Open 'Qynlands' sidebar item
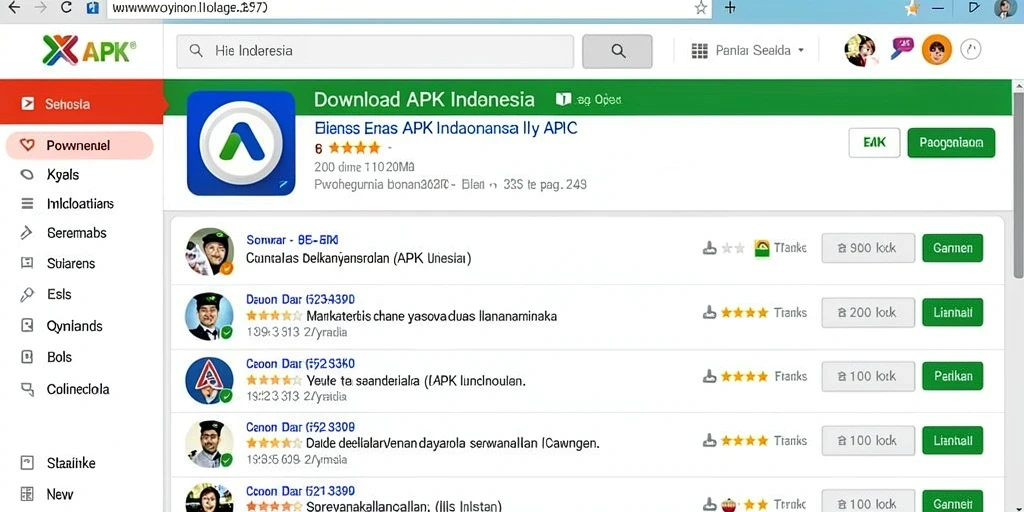The width and height of the screenshot is (1024, 512). pos(74,326)
